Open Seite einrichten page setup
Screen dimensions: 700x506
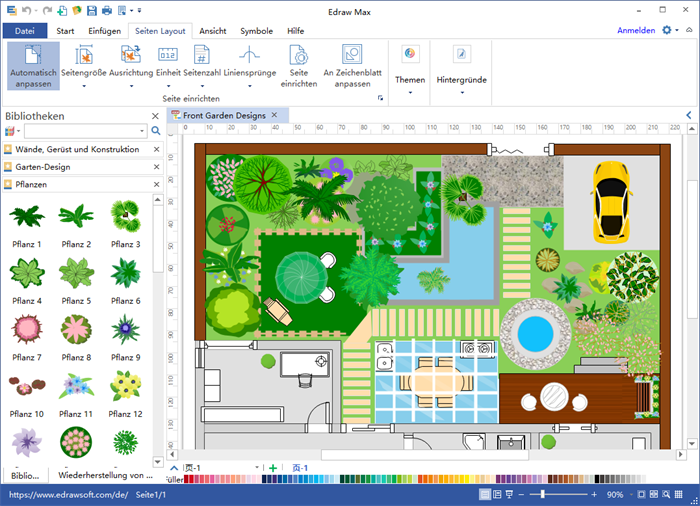[298, 57]
